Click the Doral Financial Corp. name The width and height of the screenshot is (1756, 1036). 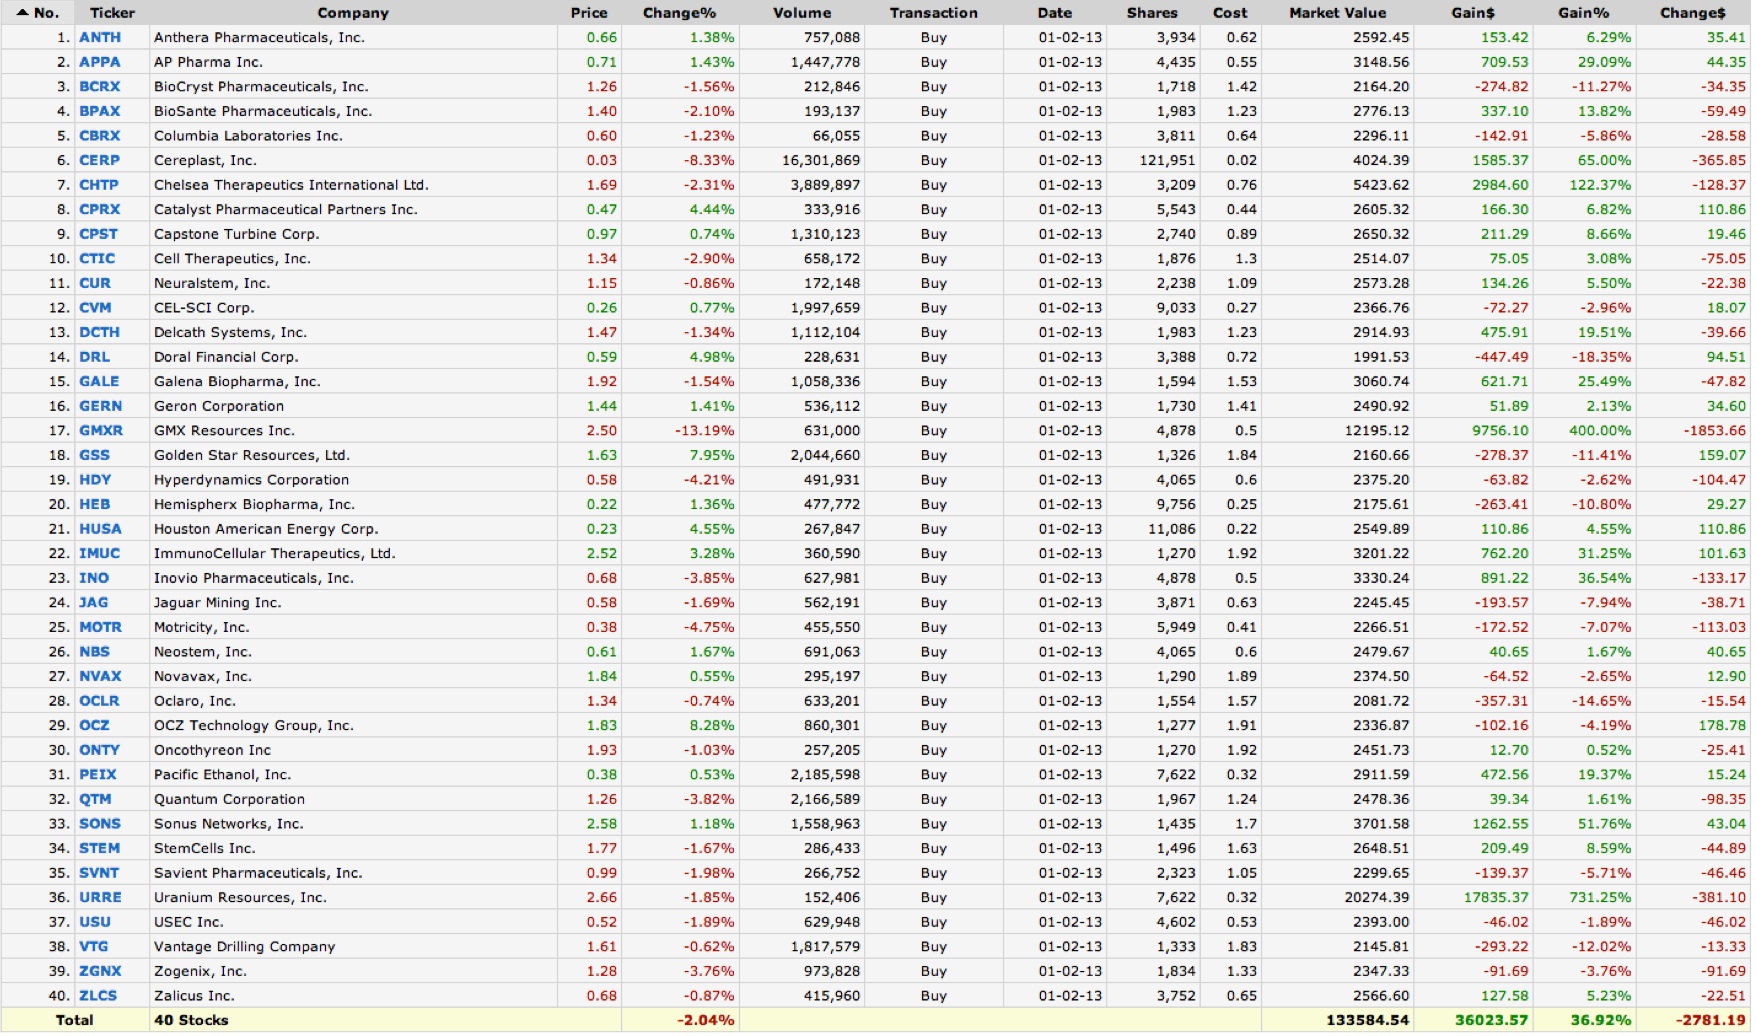(226, 357)
